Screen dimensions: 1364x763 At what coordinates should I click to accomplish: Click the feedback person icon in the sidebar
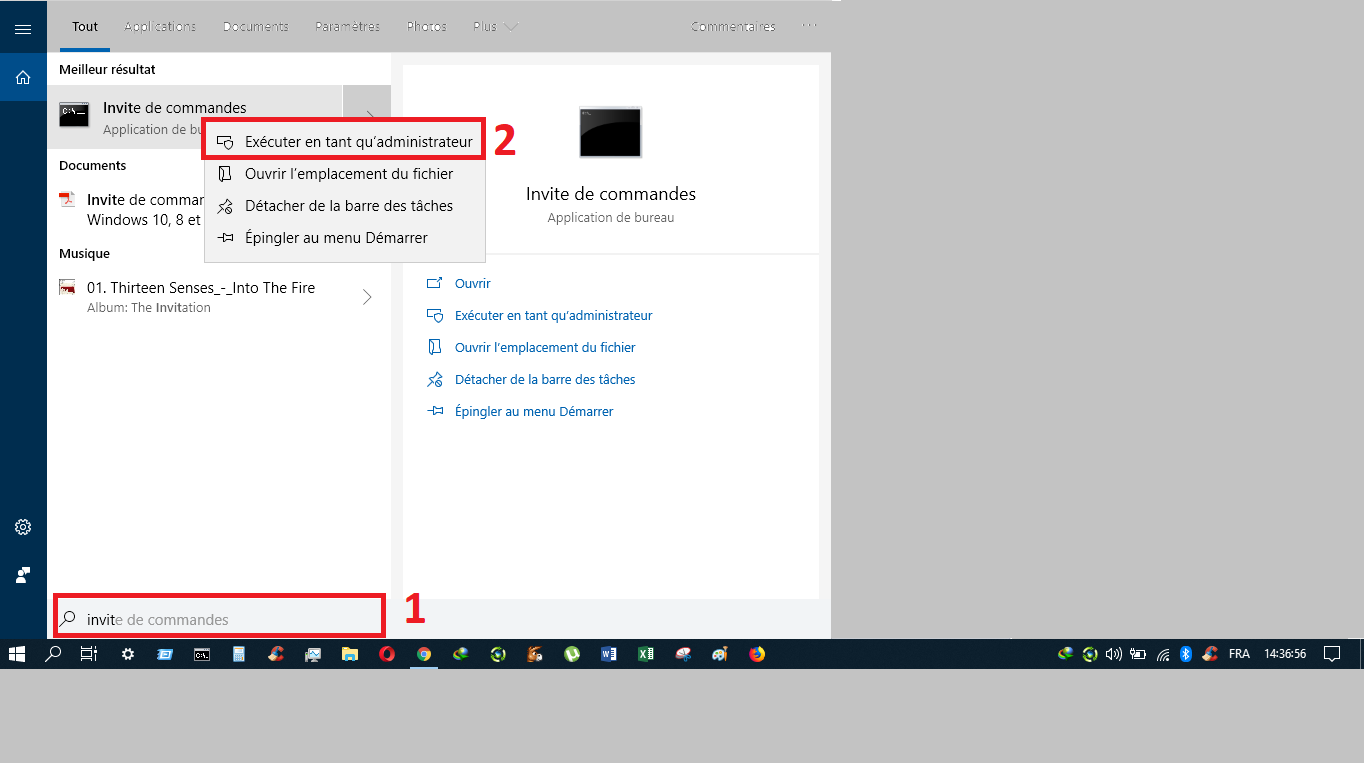[x=23, y=575]
